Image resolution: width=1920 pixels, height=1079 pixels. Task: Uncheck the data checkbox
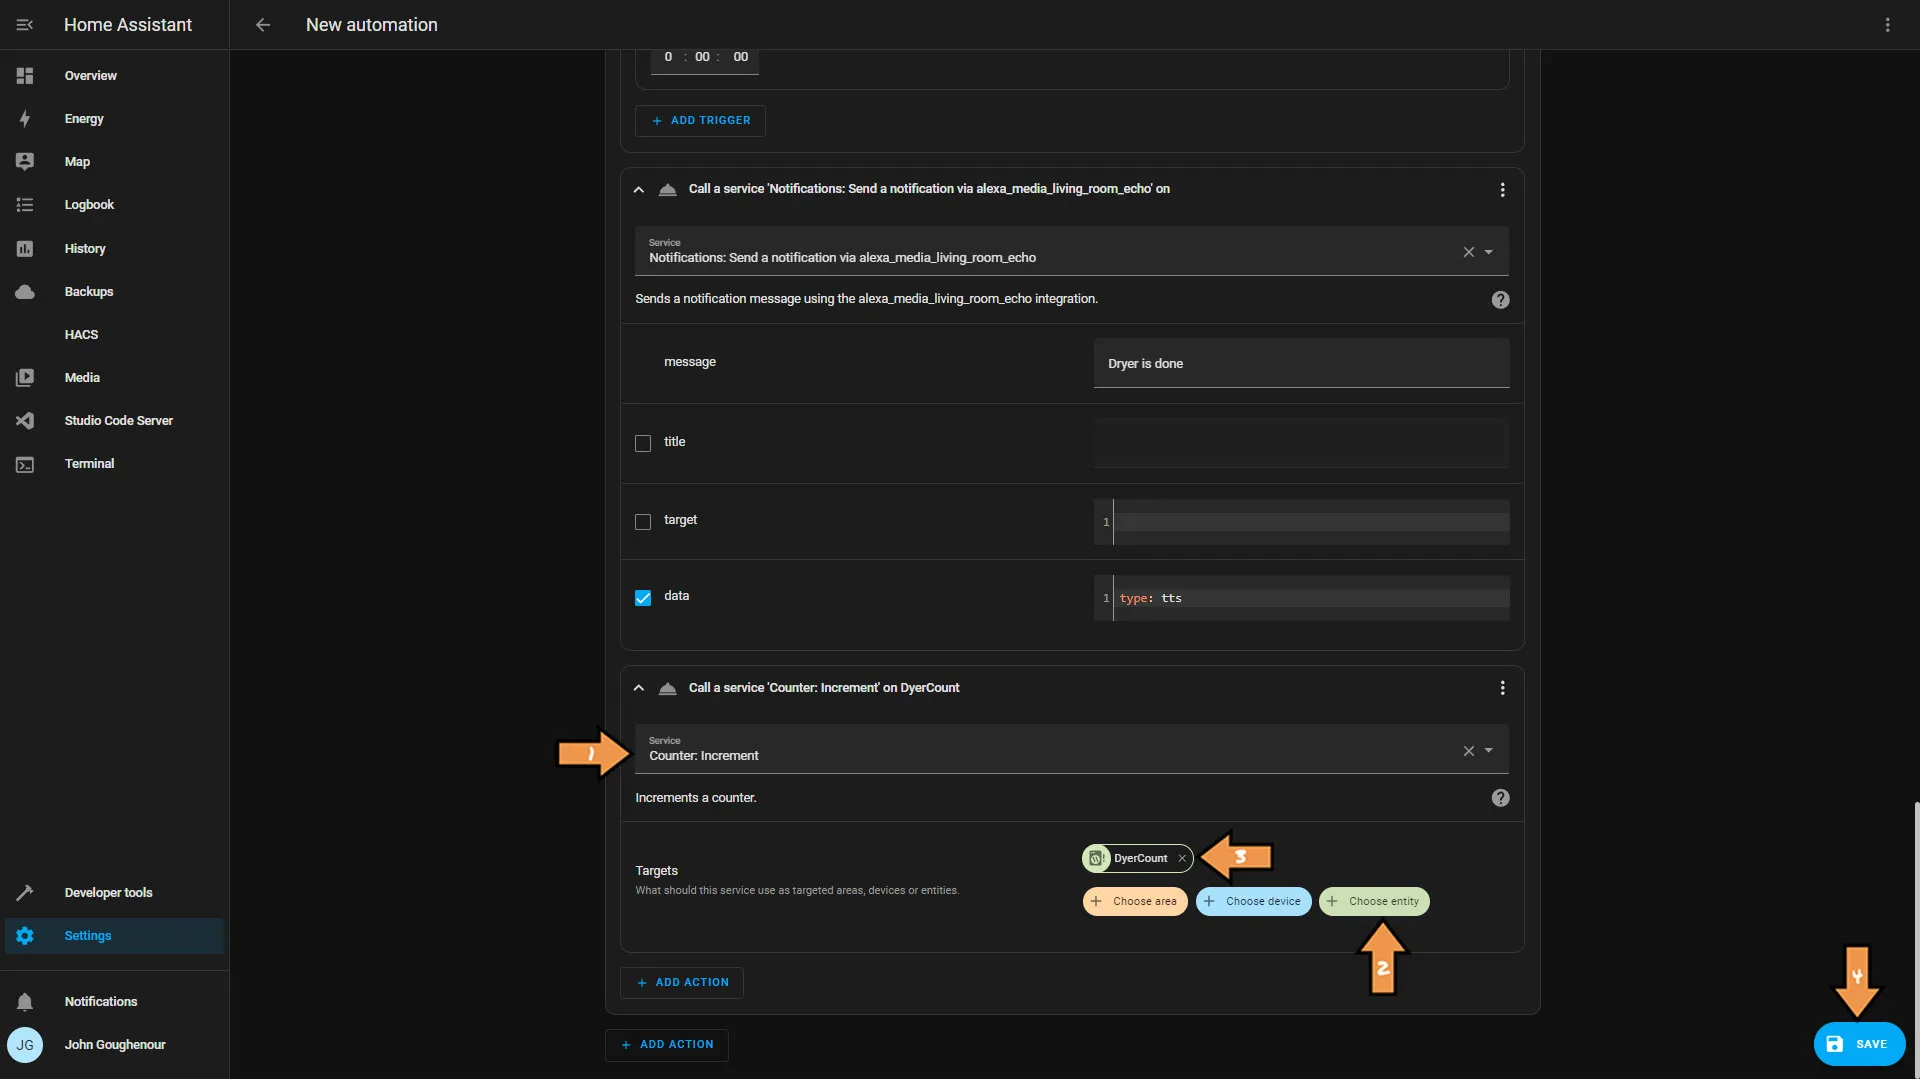coord(643,598)
